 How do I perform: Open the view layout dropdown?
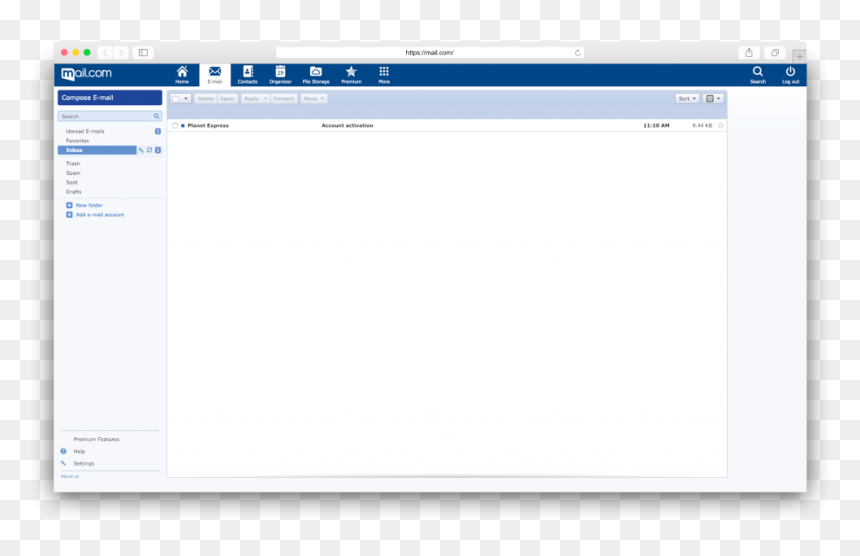pos(713,99)
